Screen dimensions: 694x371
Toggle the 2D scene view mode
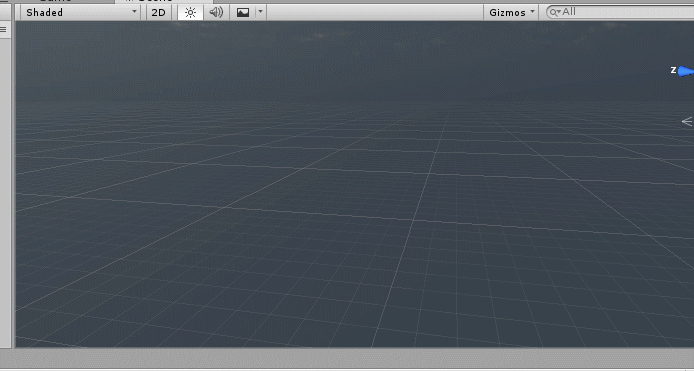(158, 12)
